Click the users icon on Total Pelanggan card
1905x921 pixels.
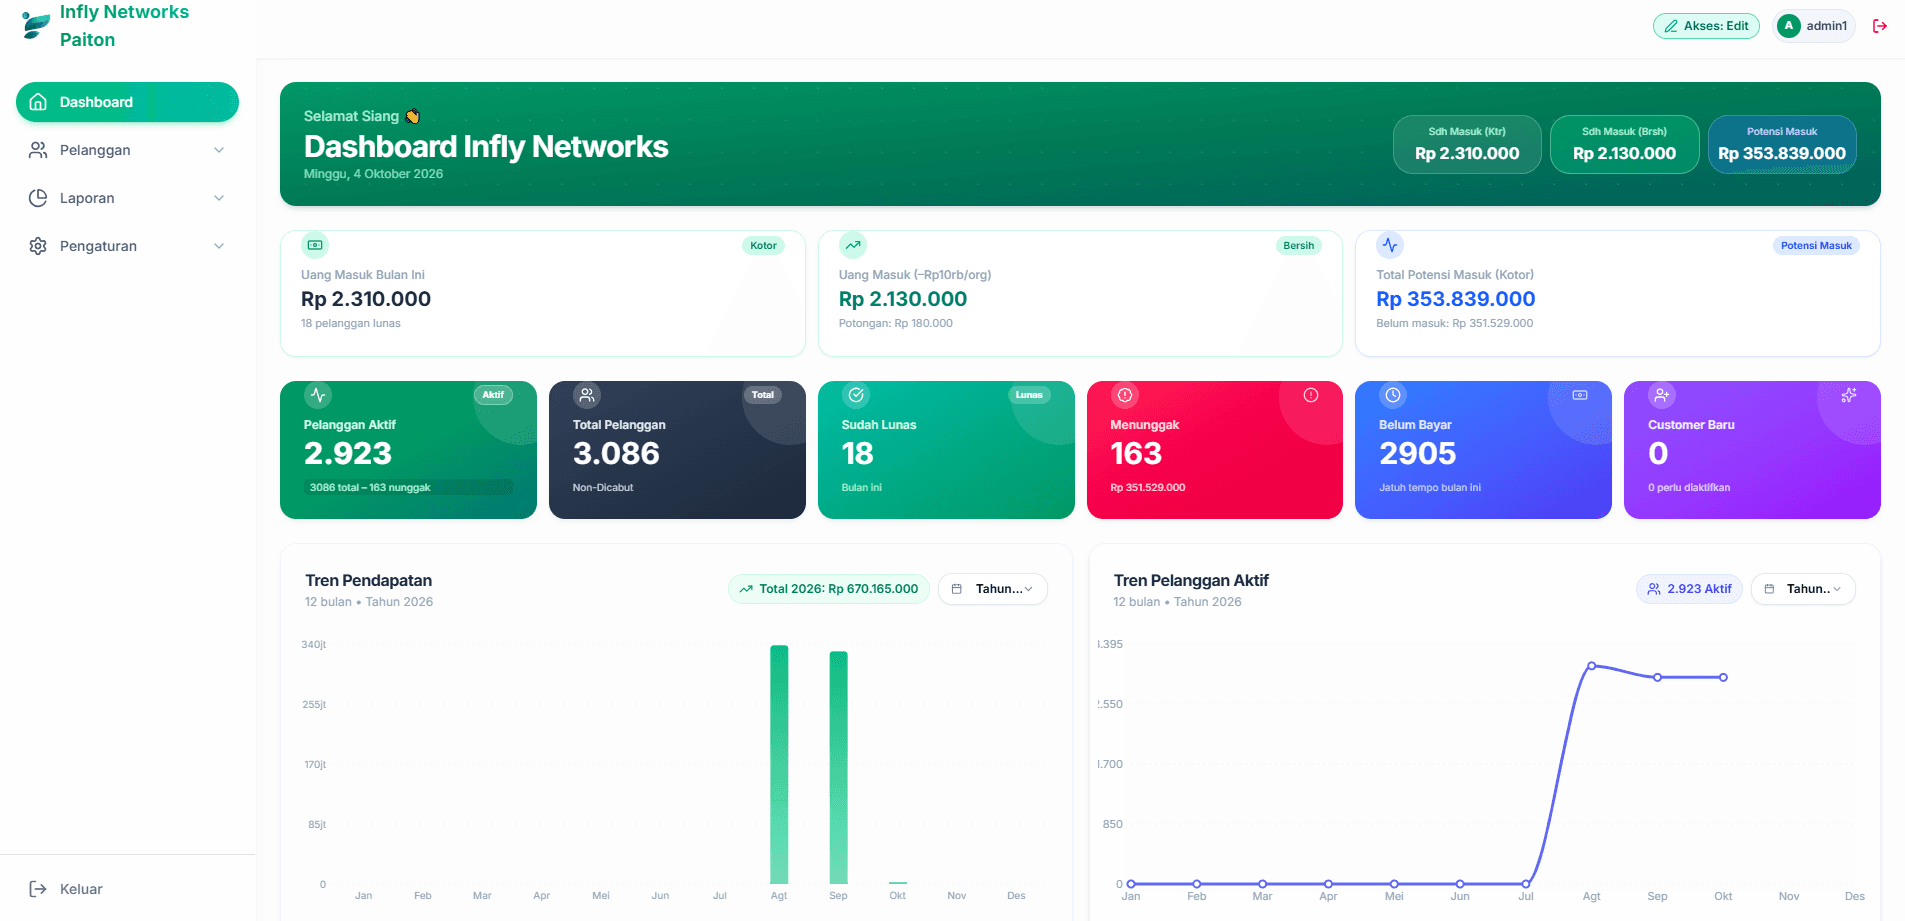pos(587,395)
